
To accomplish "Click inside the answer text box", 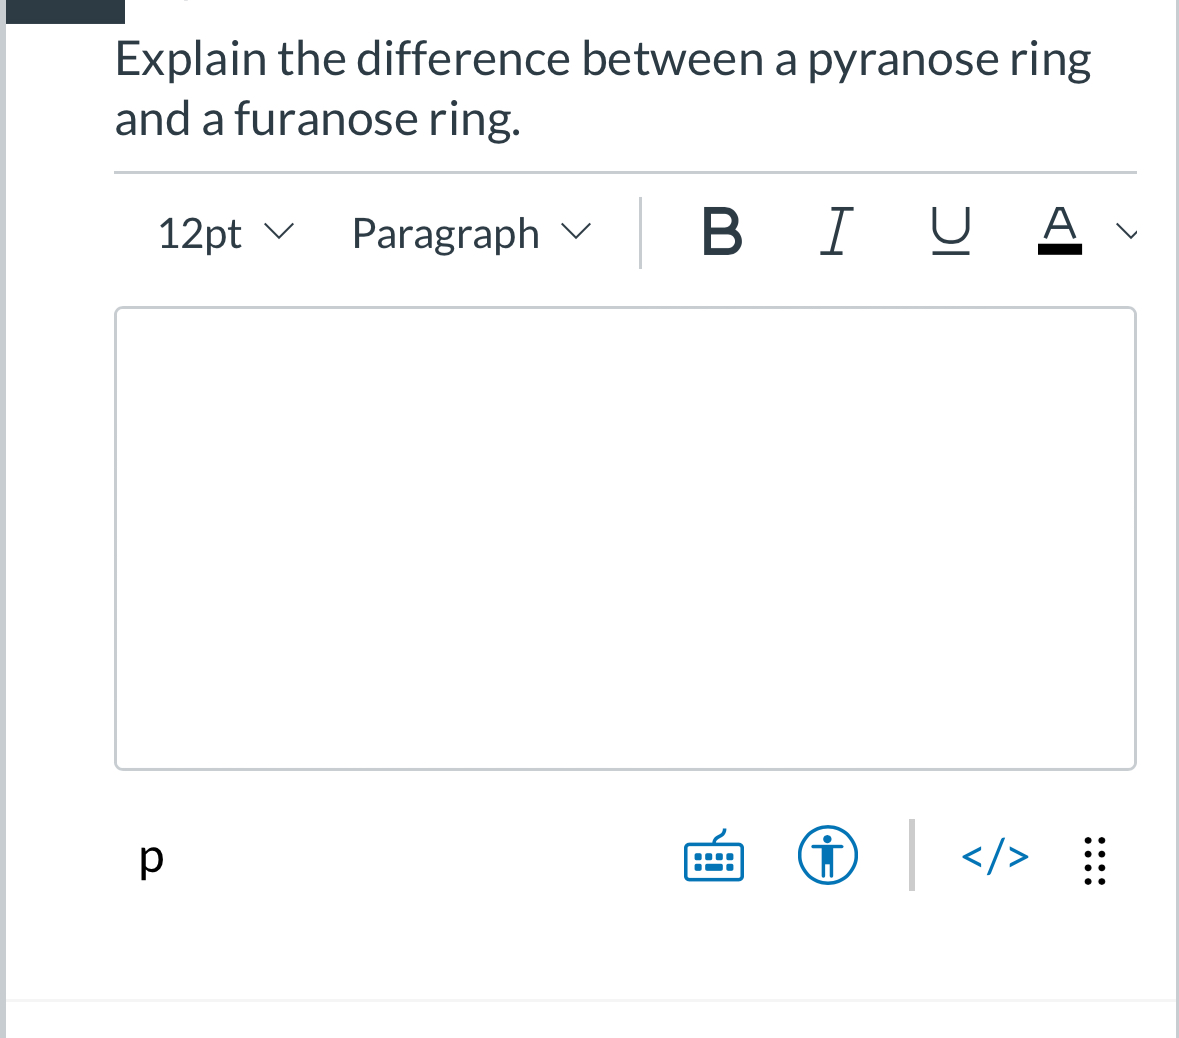I will pos(625,537).
